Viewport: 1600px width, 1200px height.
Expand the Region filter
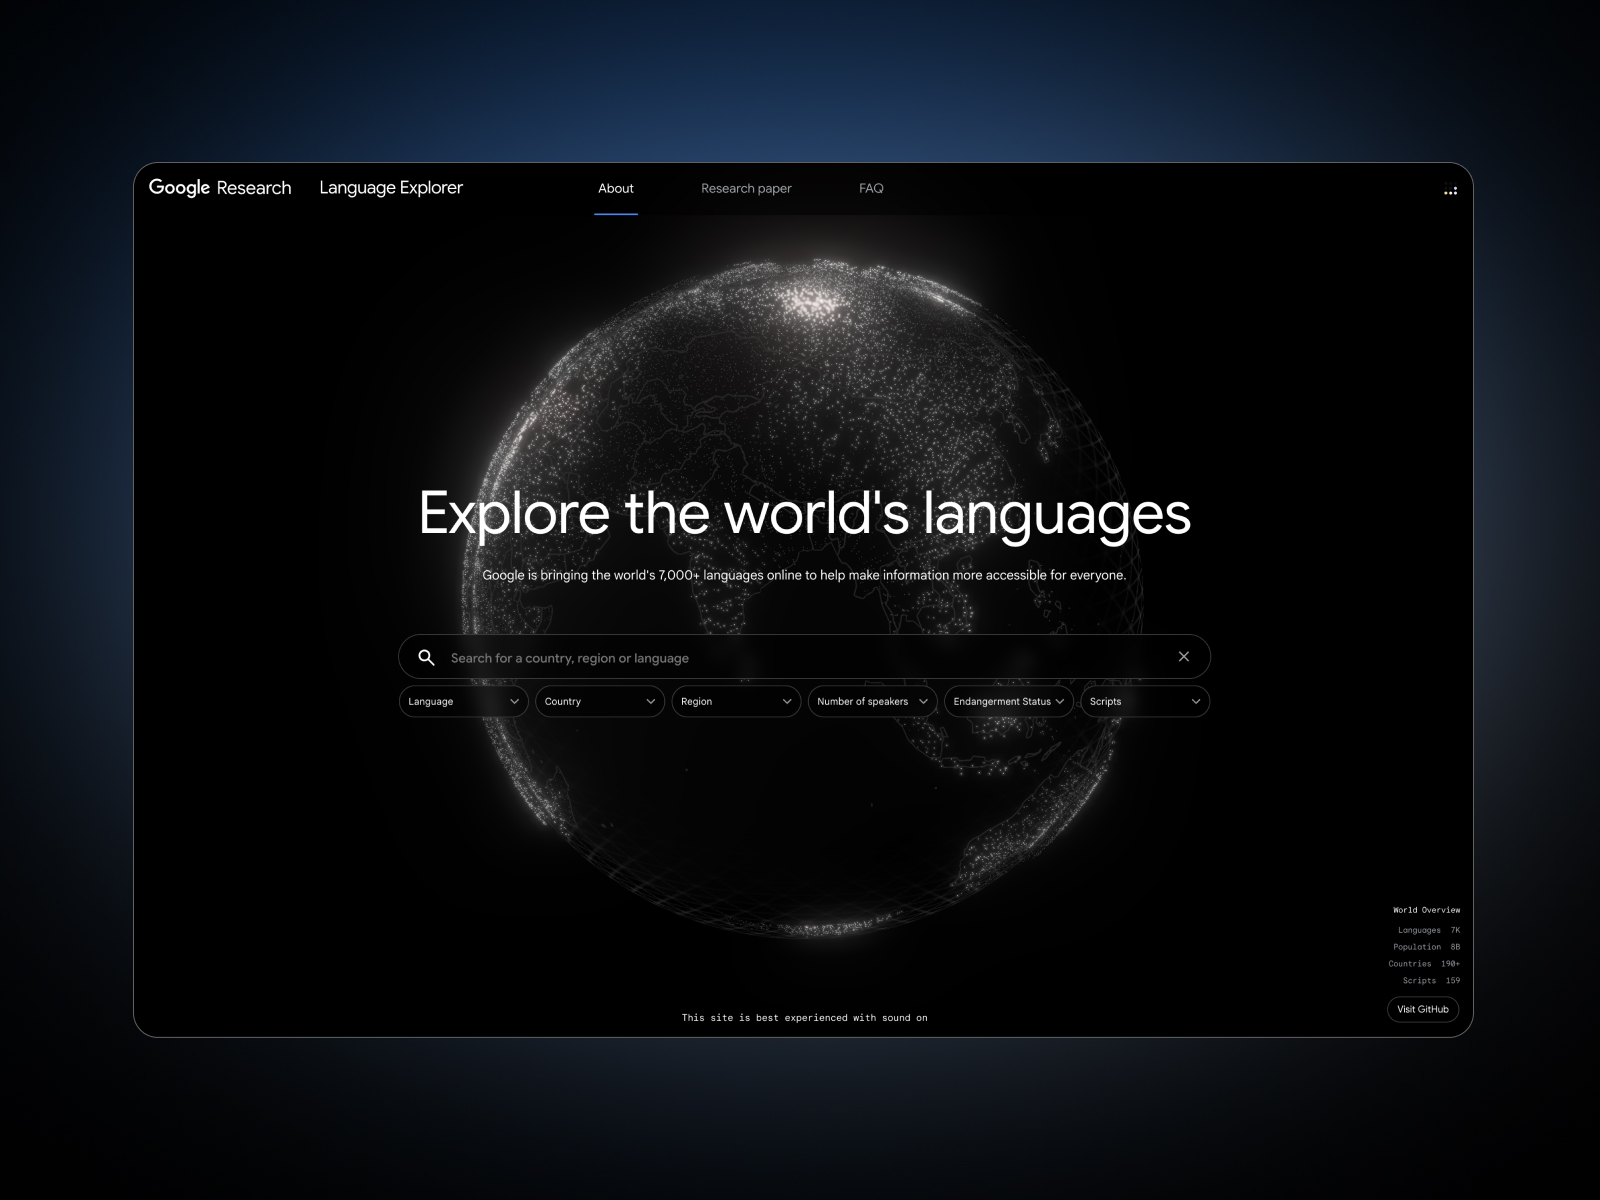pyautogui.click(x=735, y=701)
